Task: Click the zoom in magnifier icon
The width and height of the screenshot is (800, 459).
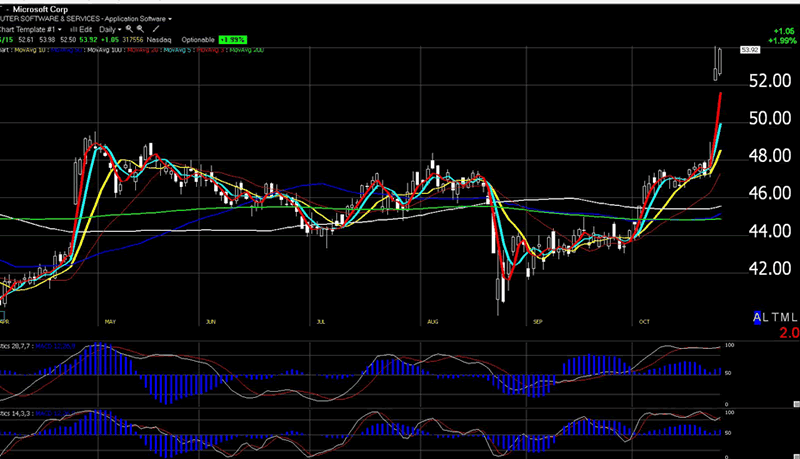Action: [129, 30]
